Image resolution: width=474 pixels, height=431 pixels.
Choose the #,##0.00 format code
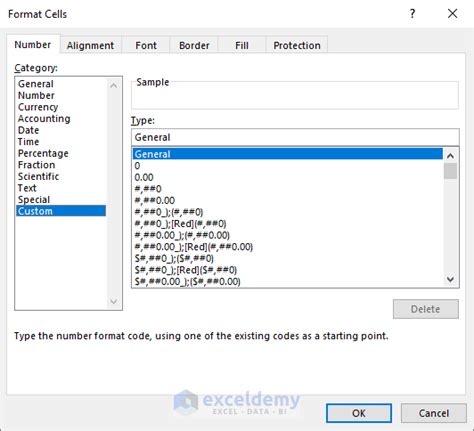288,200
